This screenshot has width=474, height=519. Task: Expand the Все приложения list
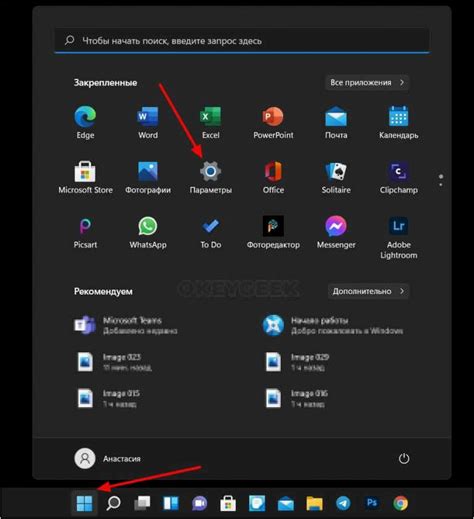[367, 82]
